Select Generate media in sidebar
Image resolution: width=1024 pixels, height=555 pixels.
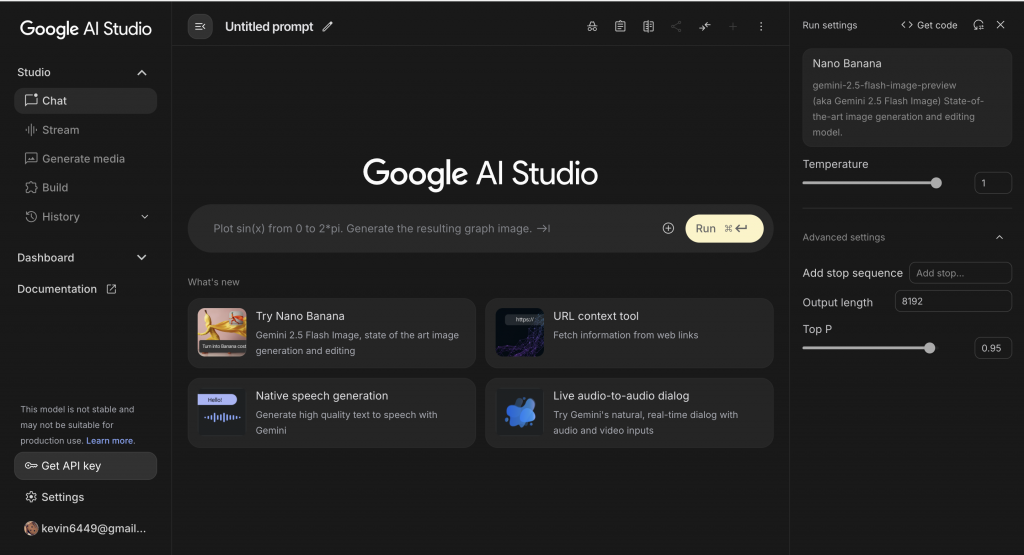(86, 159)
